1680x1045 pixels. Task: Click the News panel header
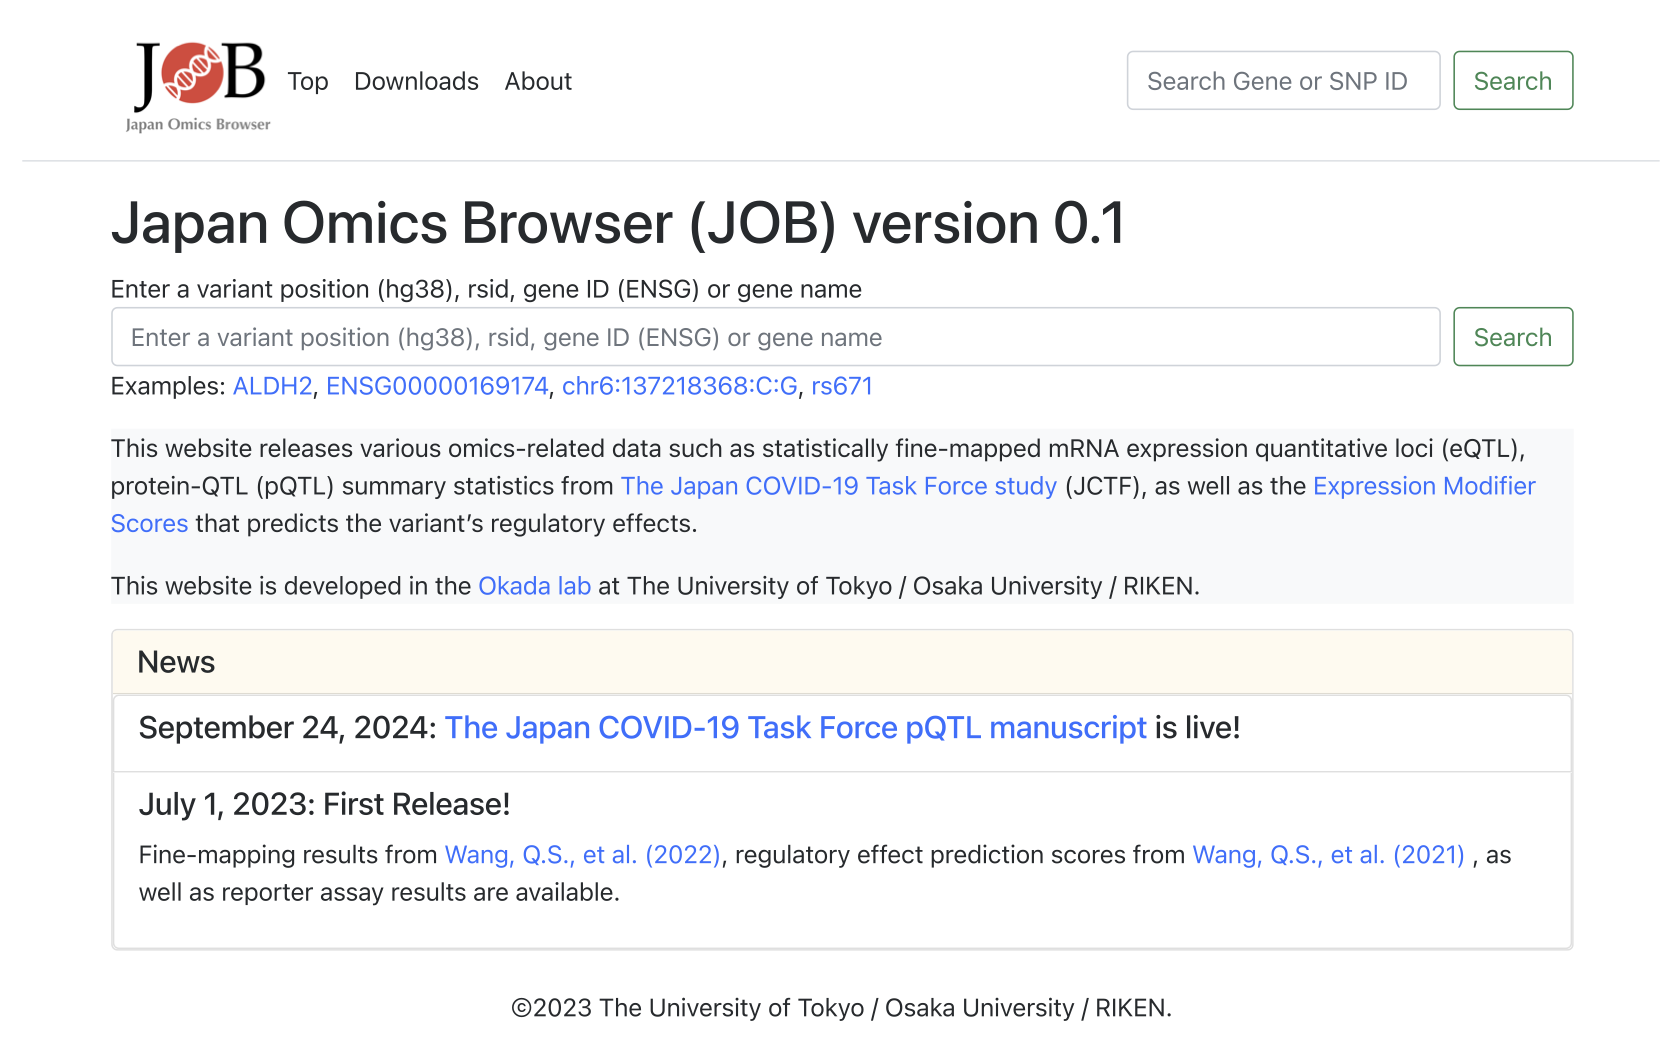tap(842, 662)
